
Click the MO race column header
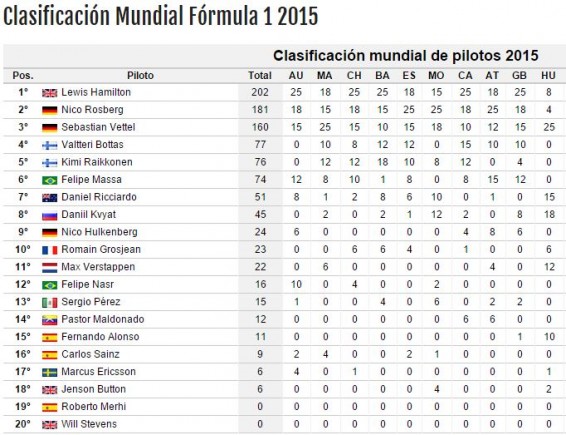pyautogui.click(x=436, y=75)
